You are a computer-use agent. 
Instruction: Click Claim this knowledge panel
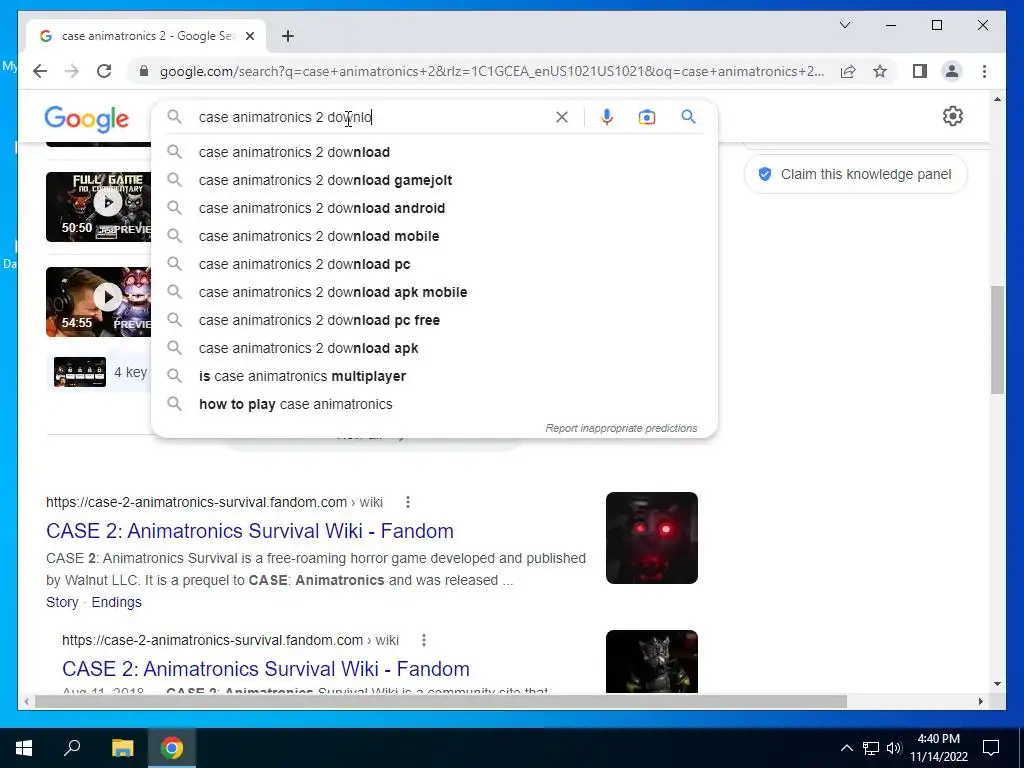tap(856, 174)
